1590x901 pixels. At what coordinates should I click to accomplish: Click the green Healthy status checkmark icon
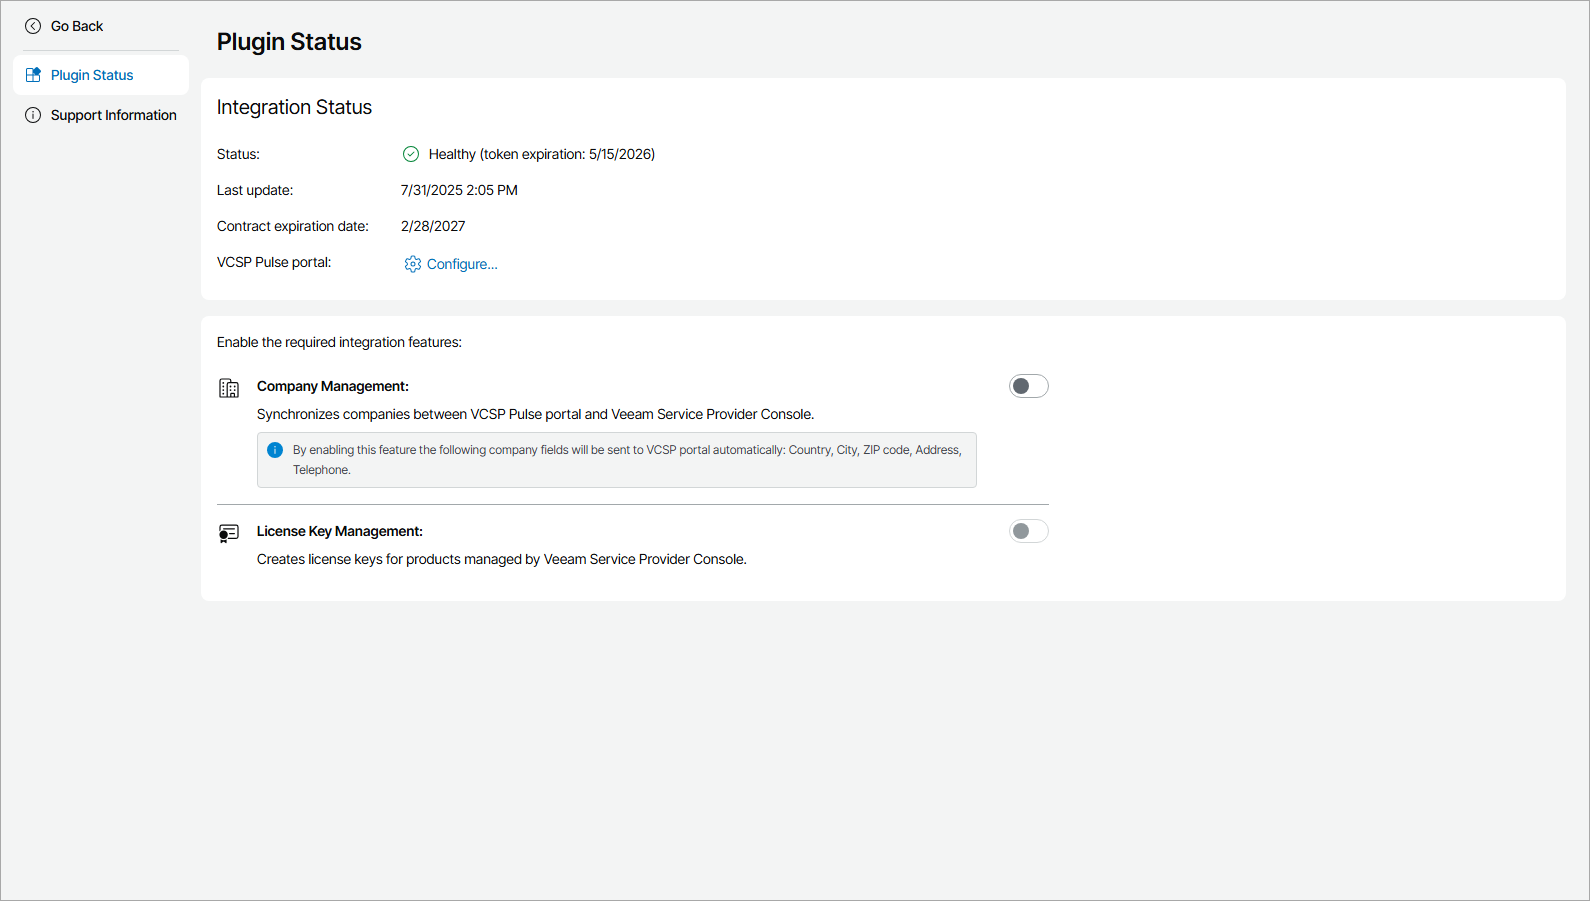click(410, 154)
